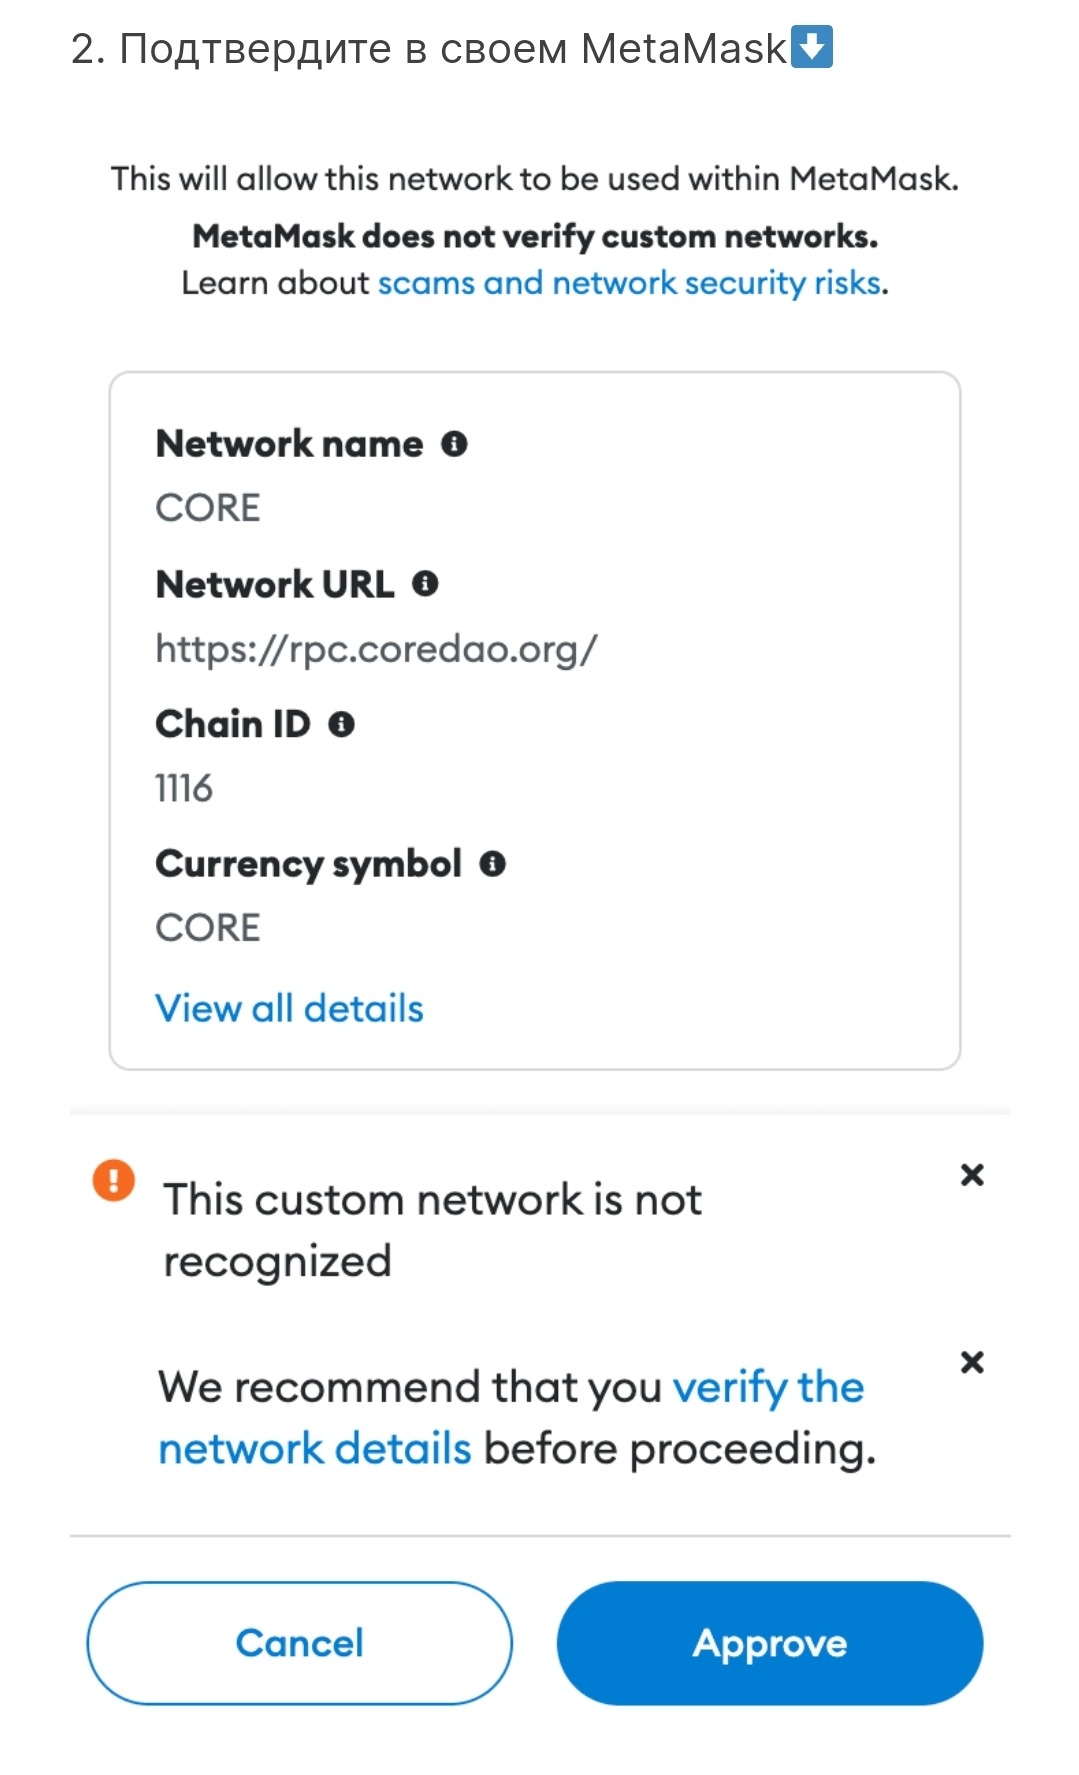Image resolution: width=1079 pixels, height=1775 pixels.
Task: Click the Network name info icon
Action: (x=454, y=444)
